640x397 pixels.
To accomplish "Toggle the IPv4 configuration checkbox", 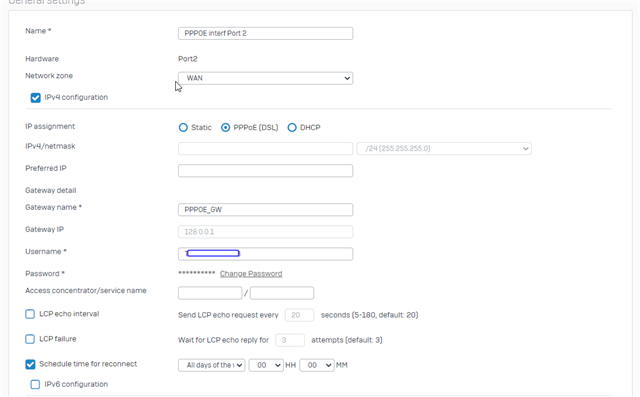I will tap(36, 98).
